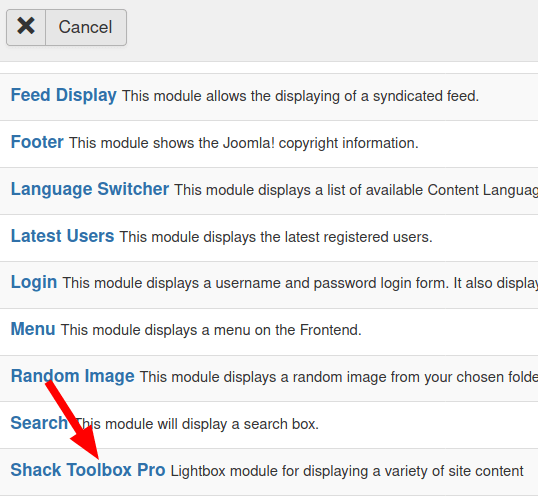The height and width of the screenshot is (498, 538).
Task: Click the Login description about username and password form
Action: (300, 283)
